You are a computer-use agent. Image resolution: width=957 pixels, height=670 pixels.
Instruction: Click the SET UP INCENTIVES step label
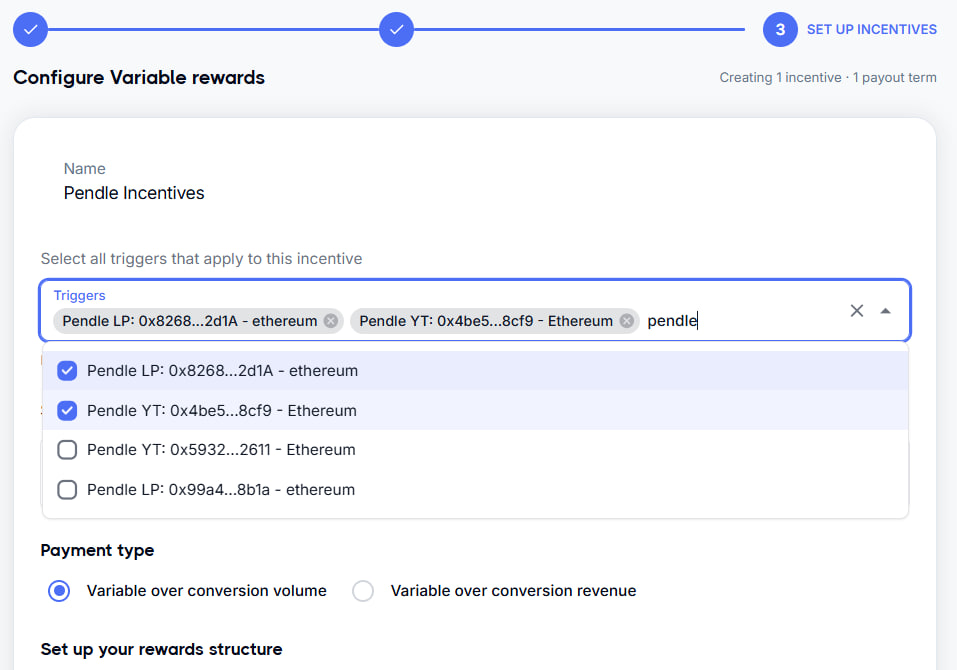click(872, 29)
